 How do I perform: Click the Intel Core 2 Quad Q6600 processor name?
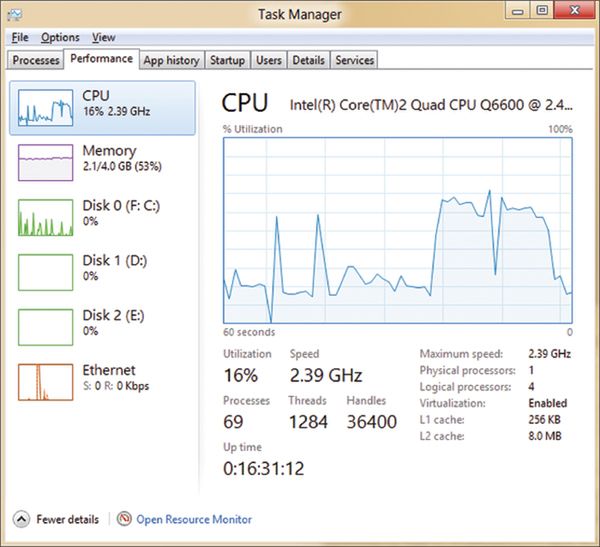431,105
